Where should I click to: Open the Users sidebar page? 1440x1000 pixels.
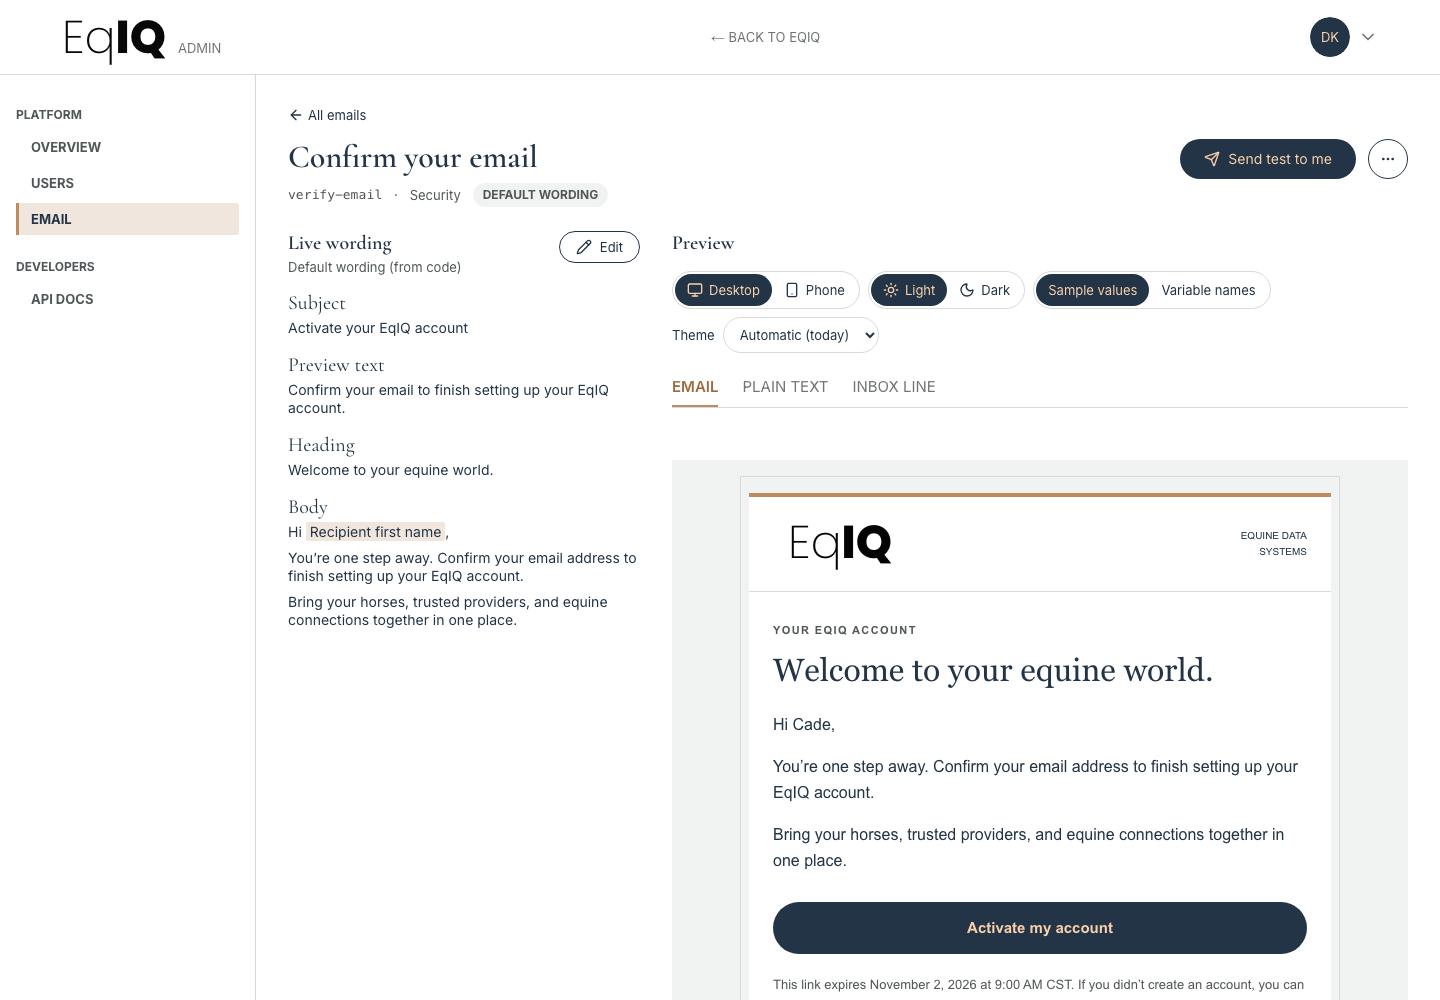tap(127, 183)
